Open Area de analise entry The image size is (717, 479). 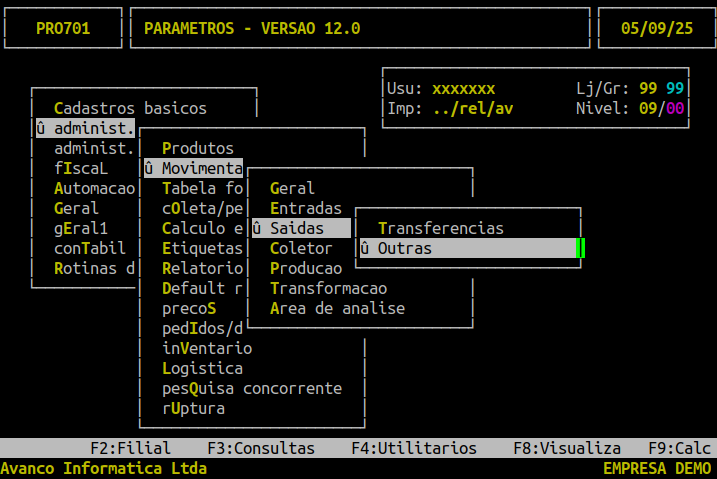pyautogui.click(x=337, y=309)
